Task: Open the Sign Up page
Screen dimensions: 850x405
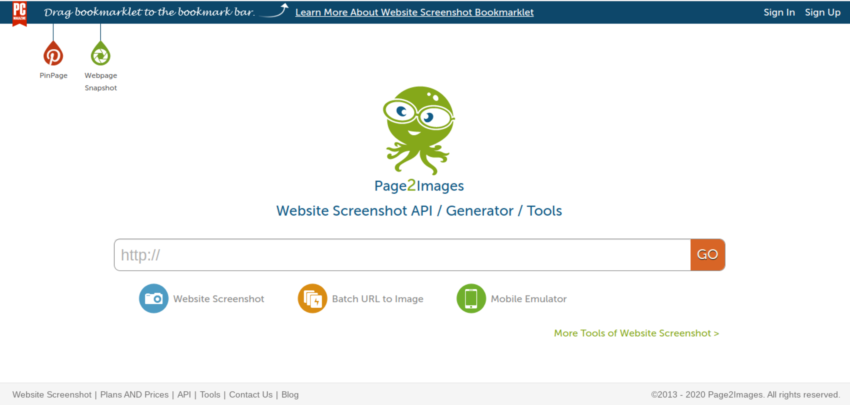Action: [822, 13]
